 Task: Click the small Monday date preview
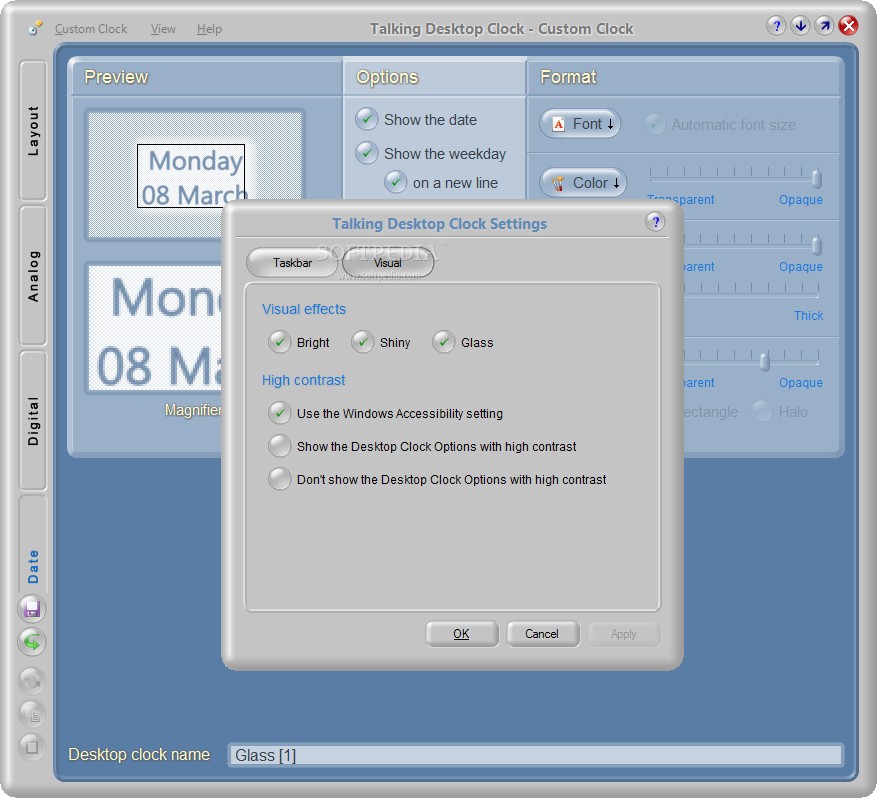(x=191, y=176)
